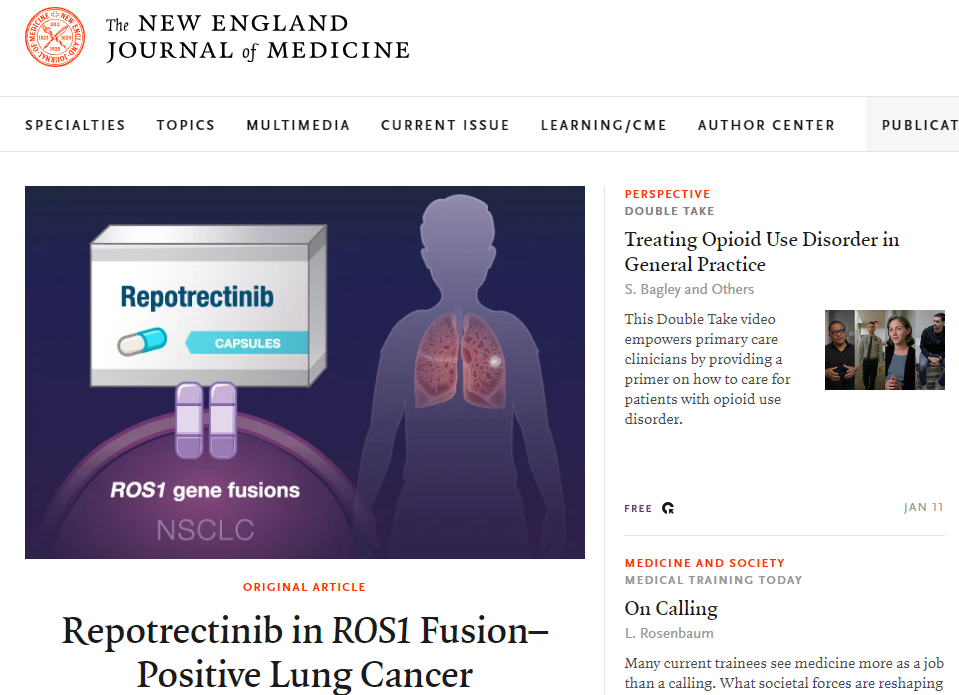Open the Author Center menu

click(x=766, y=125)
